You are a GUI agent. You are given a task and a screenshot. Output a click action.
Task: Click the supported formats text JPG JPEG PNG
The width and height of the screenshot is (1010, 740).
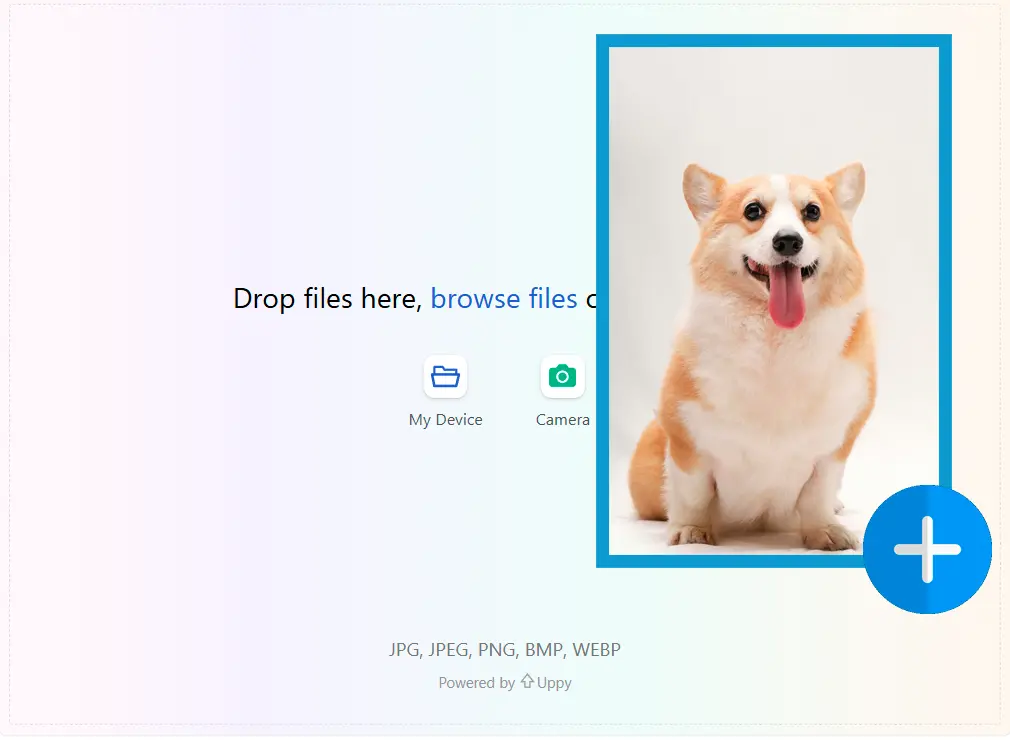[x=504, y=649]
